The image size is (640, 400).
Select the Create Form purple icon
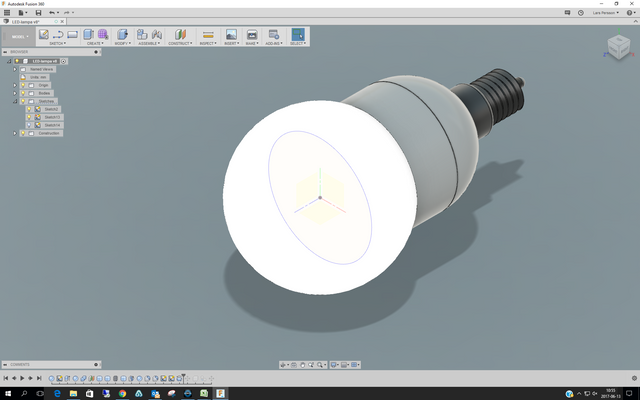tap(103, 34)
